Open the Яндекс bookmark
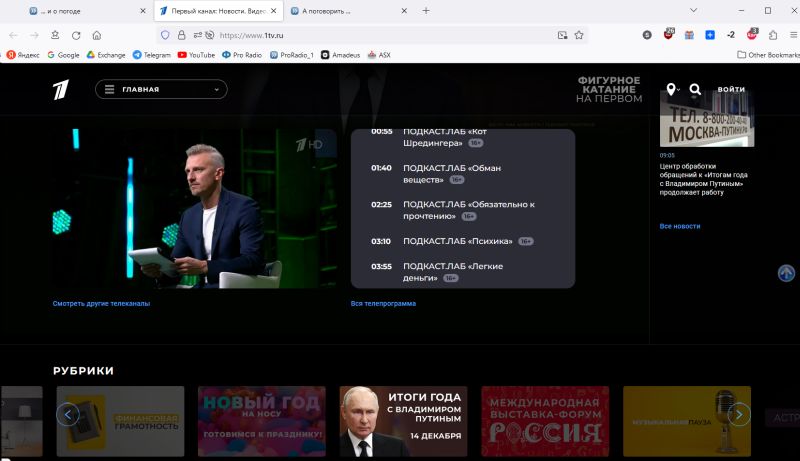Image resolution: width=800 pixels, height=461 pixels. pyautogui.click(x=23, y=55)
